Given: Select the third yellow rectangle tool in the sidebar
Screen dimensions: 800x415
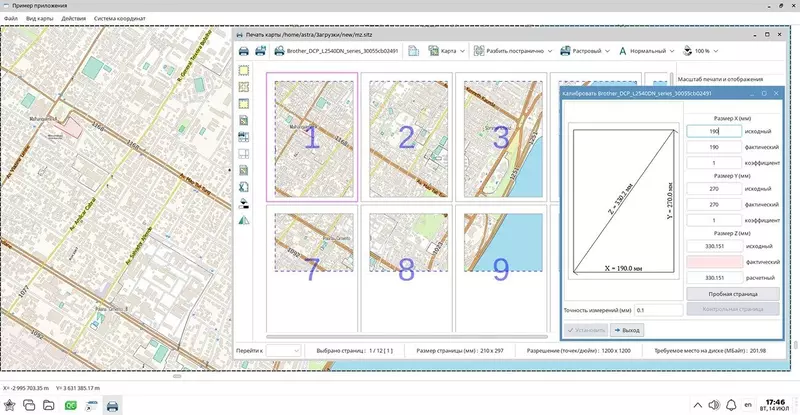Looking at the screenshot, I should tap(244, 104).
